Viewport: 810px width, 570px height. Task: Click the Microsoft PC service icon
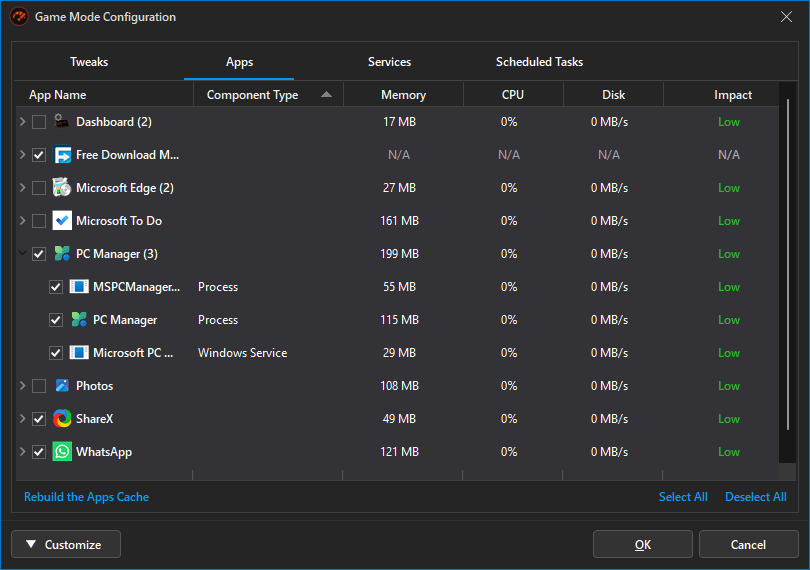[x=79, y=353]
